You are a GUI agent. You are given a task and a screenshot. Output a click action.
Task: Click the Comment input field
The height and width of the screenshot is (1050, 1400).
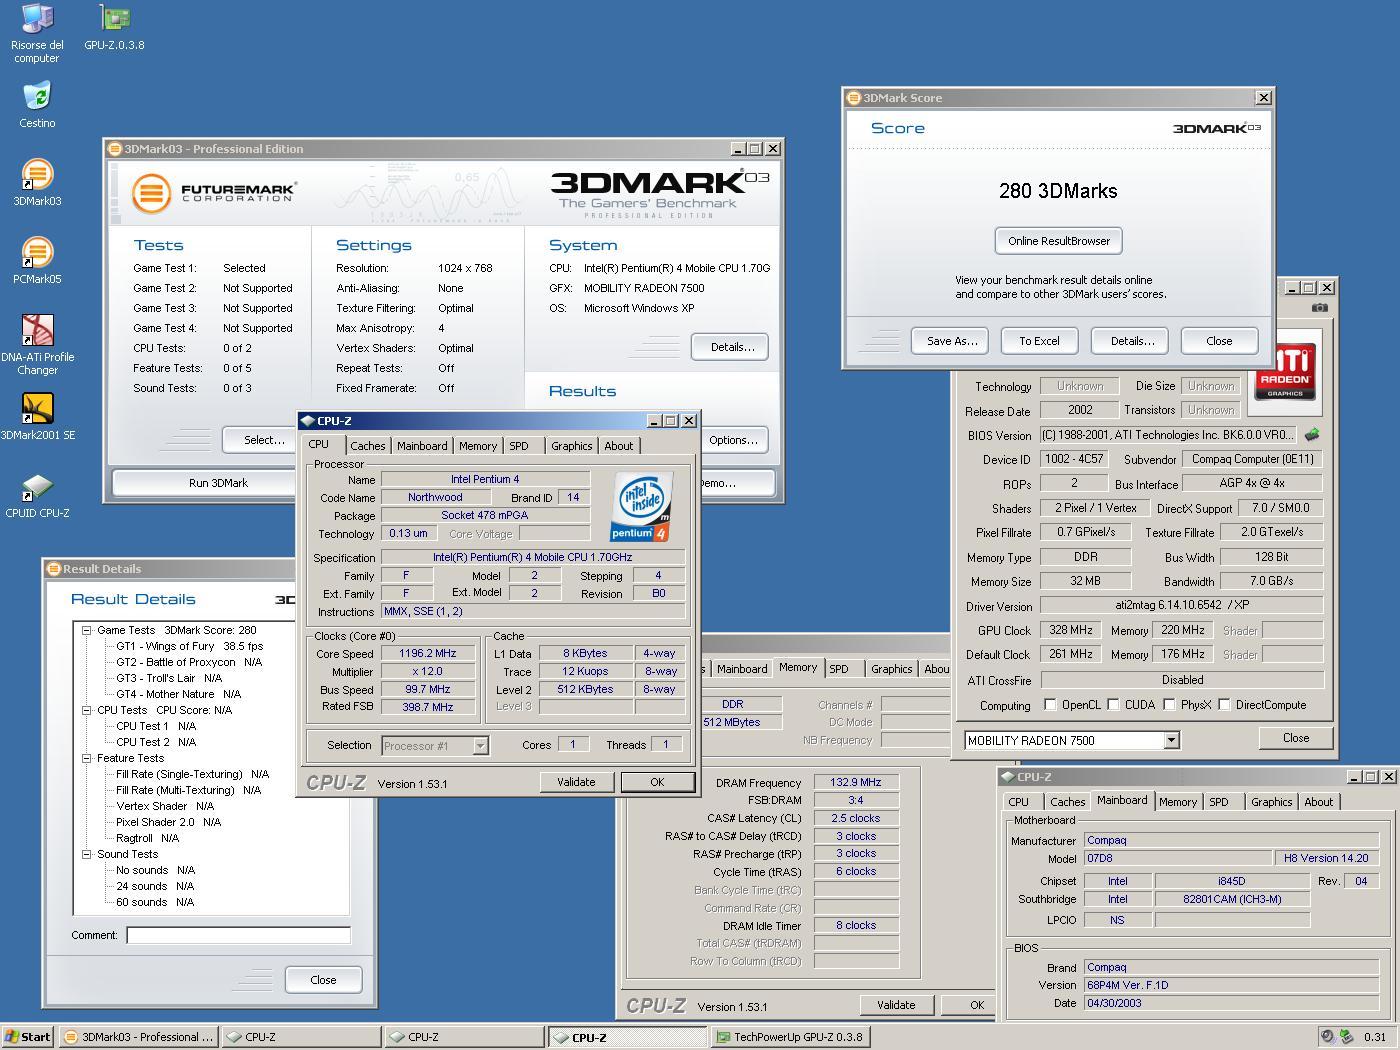click(x=238, y=935)
